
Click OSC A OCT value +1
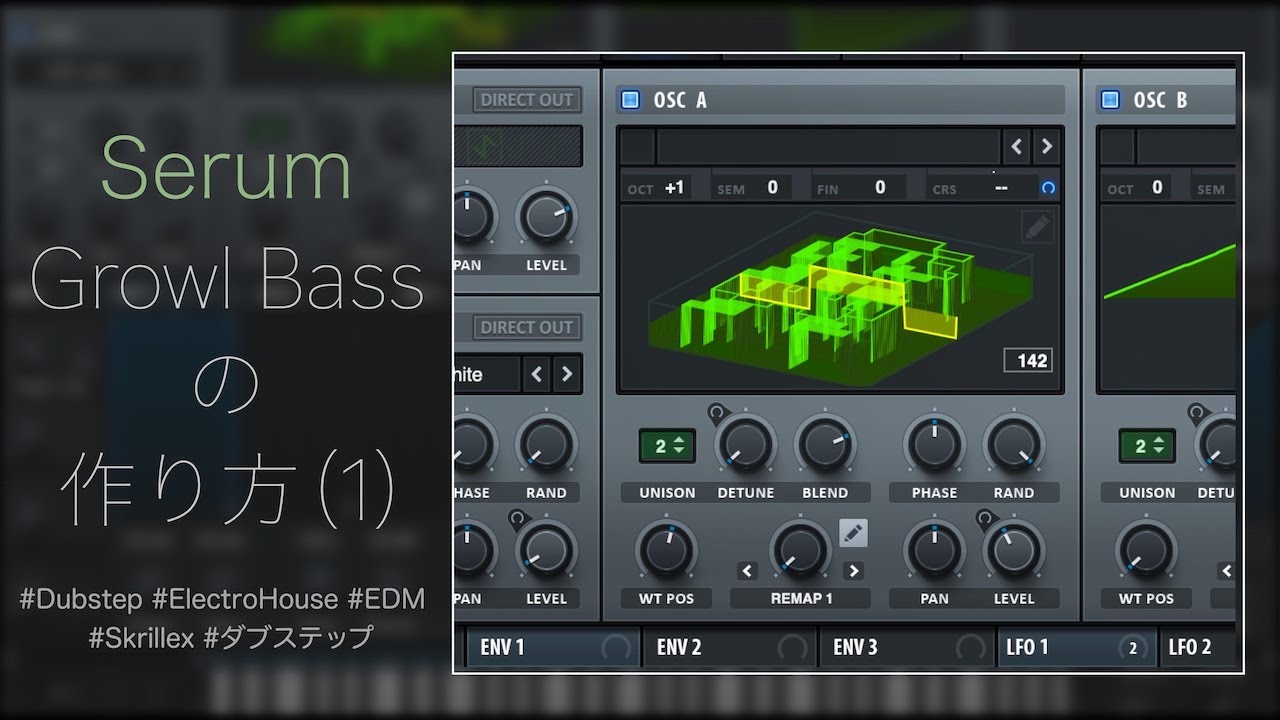675,187
